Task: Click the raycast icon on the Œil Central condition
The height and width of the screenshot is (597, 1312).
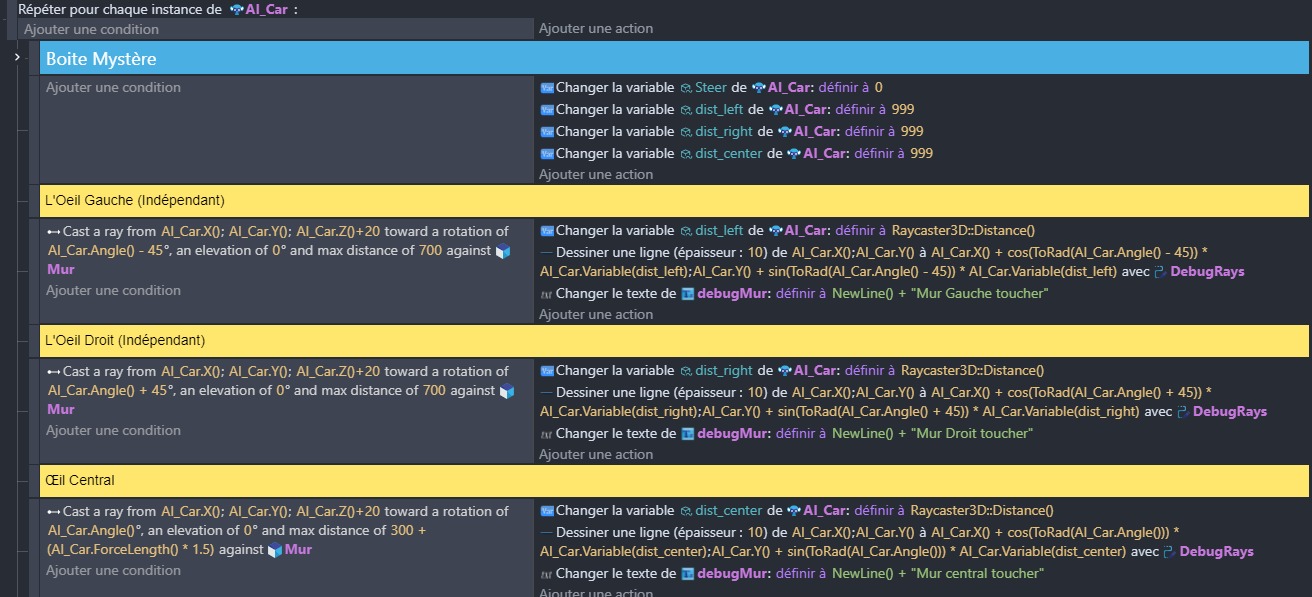Action: point(53,512)
